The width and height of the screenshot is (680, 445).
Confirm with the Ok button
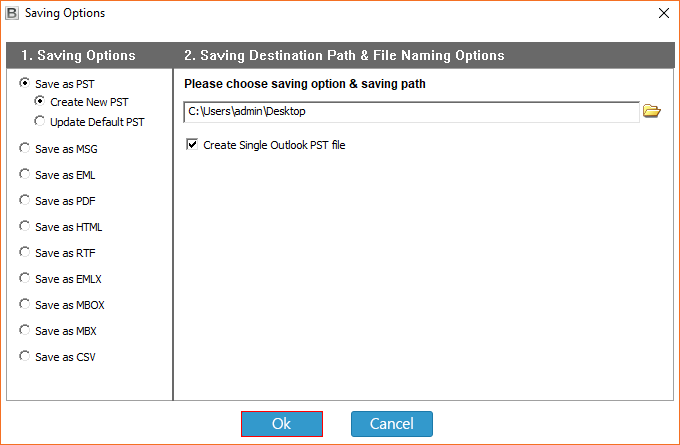pyautogui.click(x=282, y=424)
